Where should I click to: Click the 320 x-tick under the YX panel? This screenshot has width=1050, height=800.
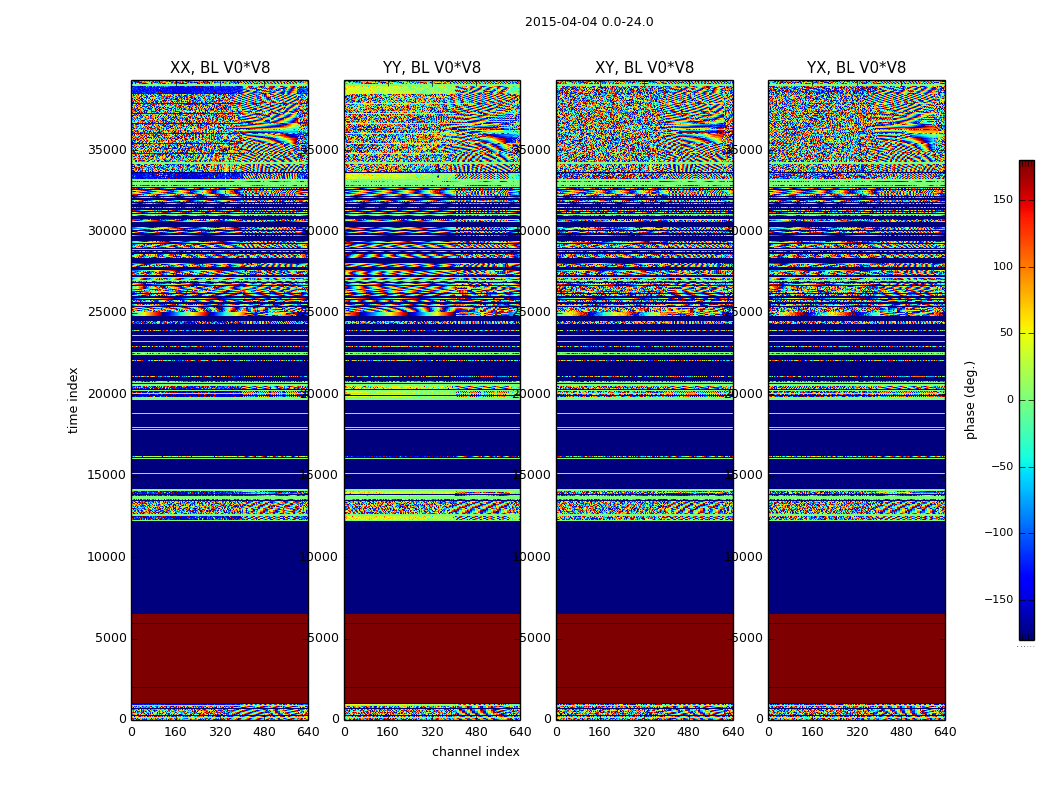856,732
